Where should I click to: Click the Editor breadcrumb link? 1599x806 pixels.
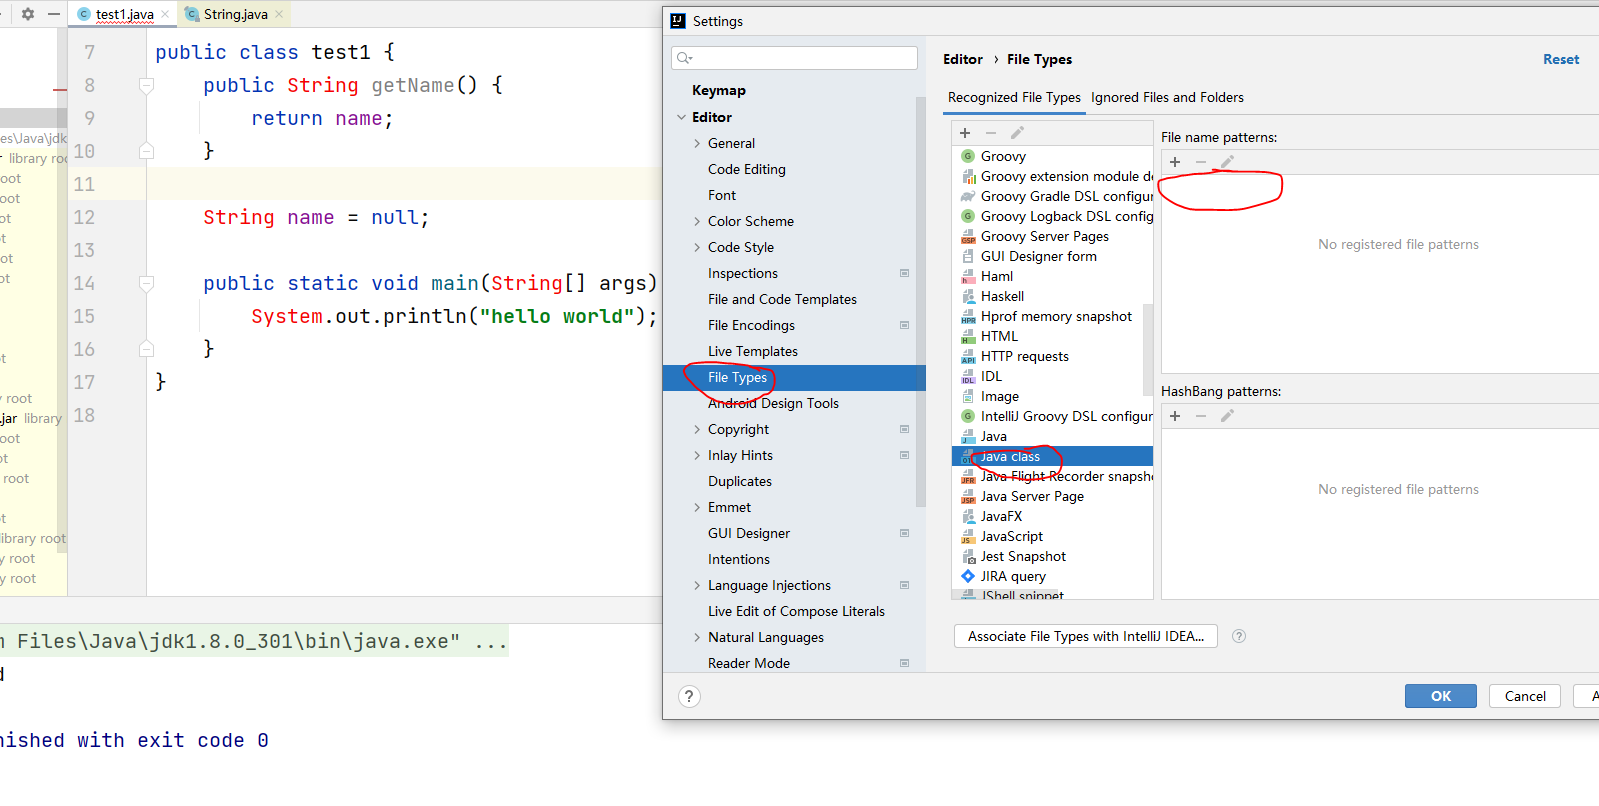point(963,59)
